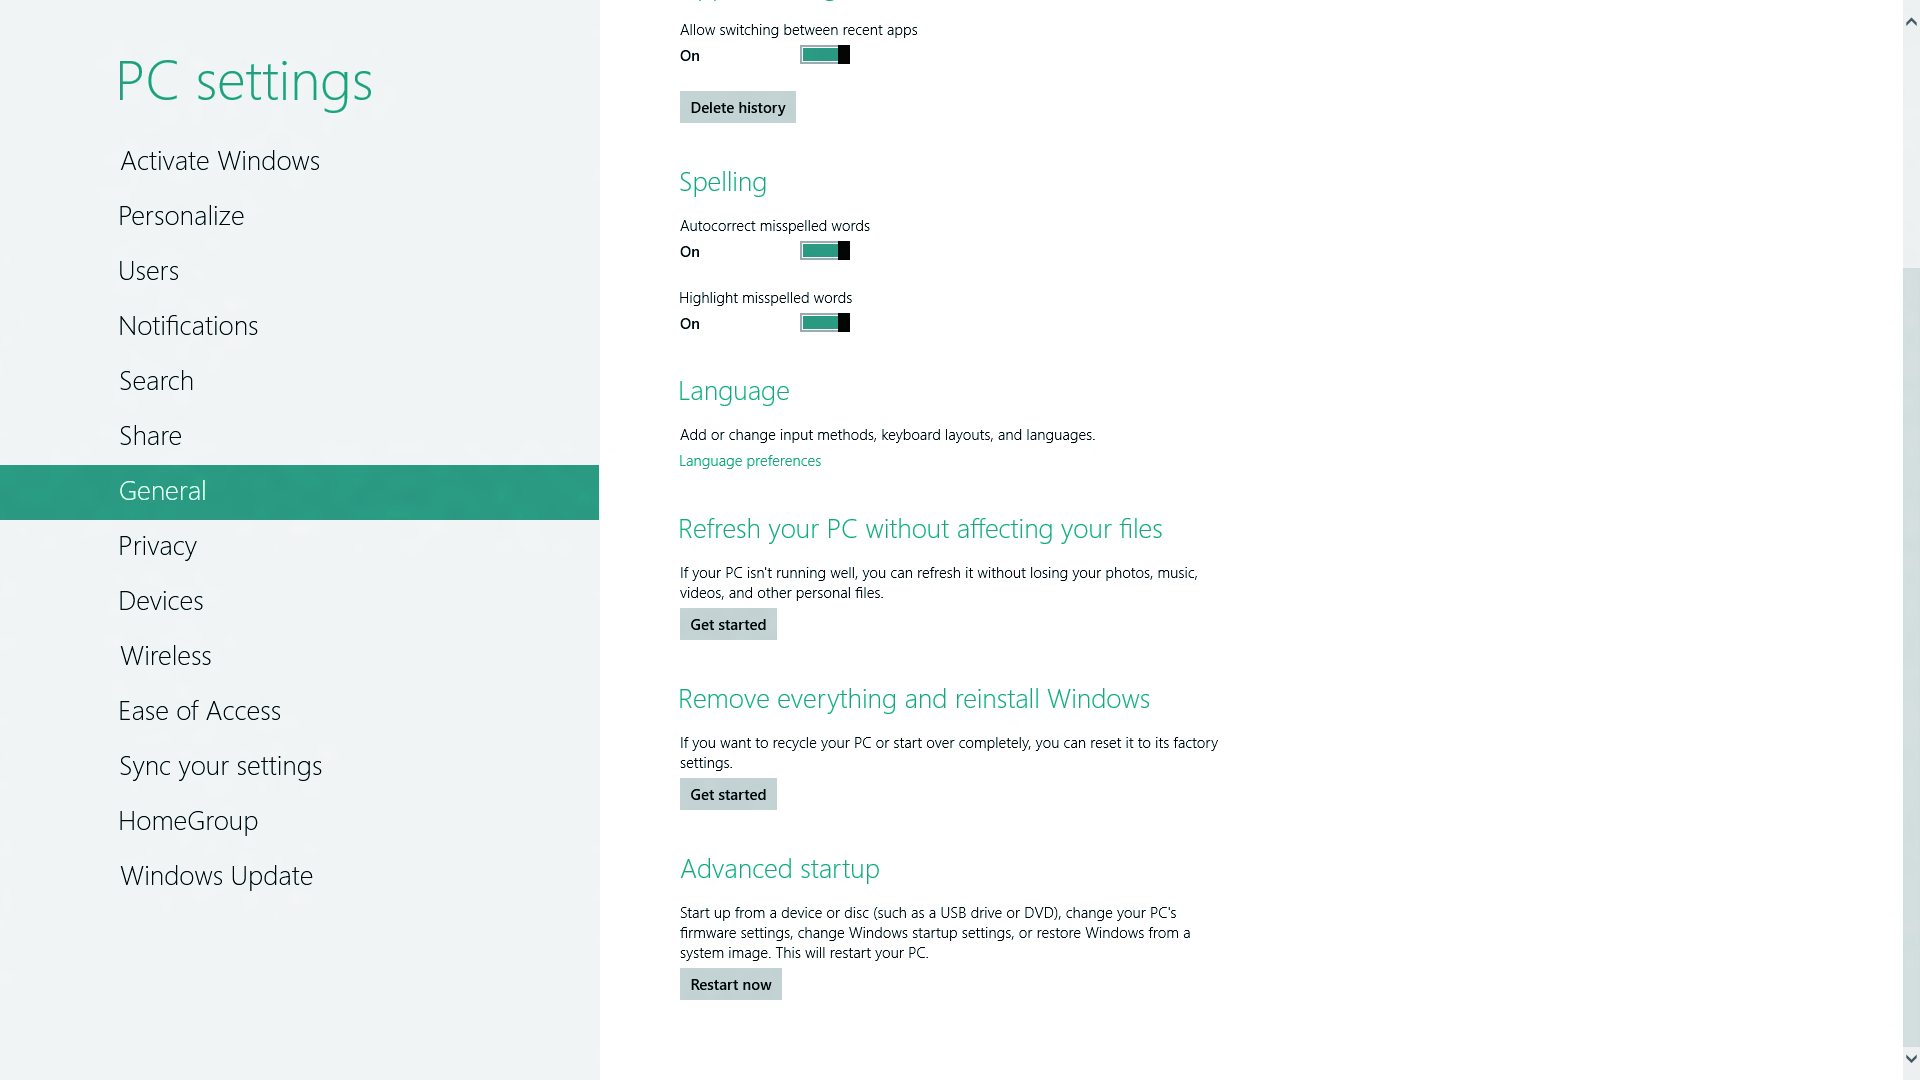
Task: Toggle Allow switching between recent apps
Action: (824, 54)
